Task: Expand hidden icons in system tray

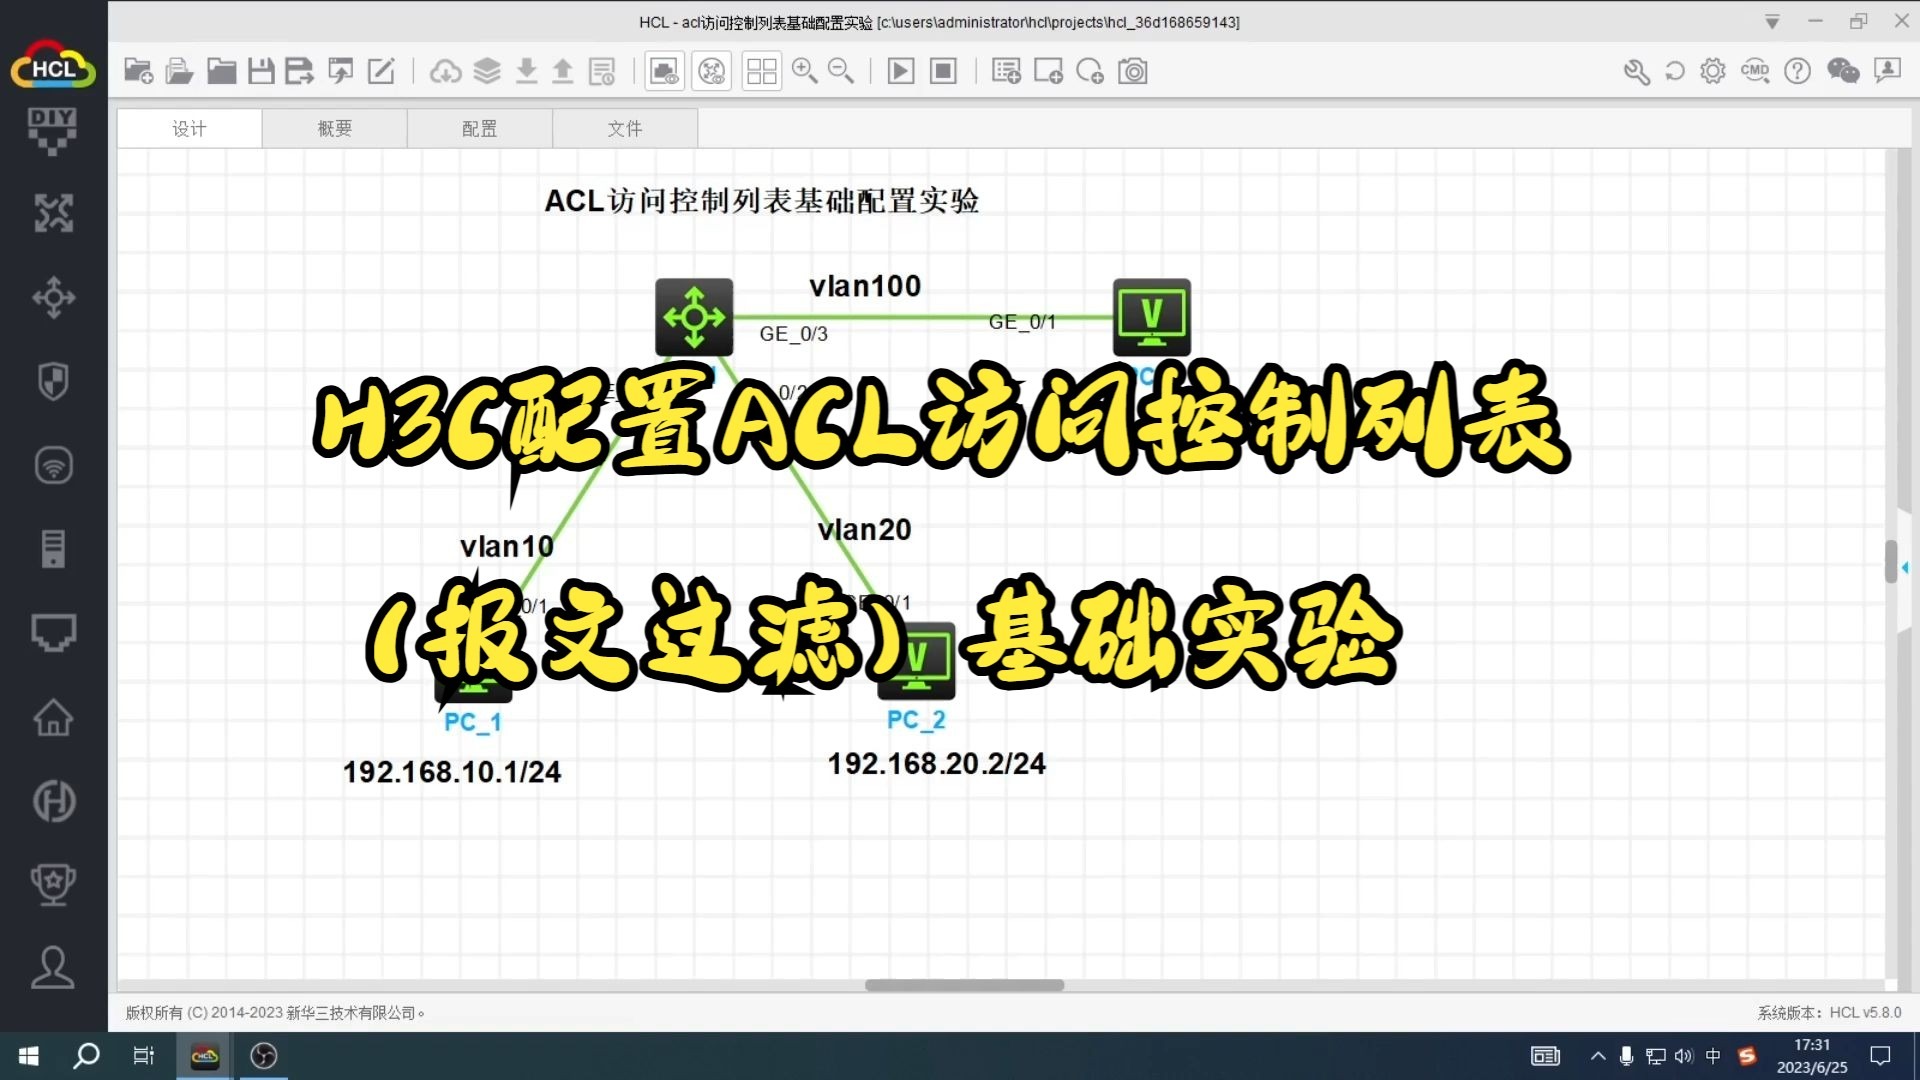Action: pyautogui.click(x=1597, y=1056)
